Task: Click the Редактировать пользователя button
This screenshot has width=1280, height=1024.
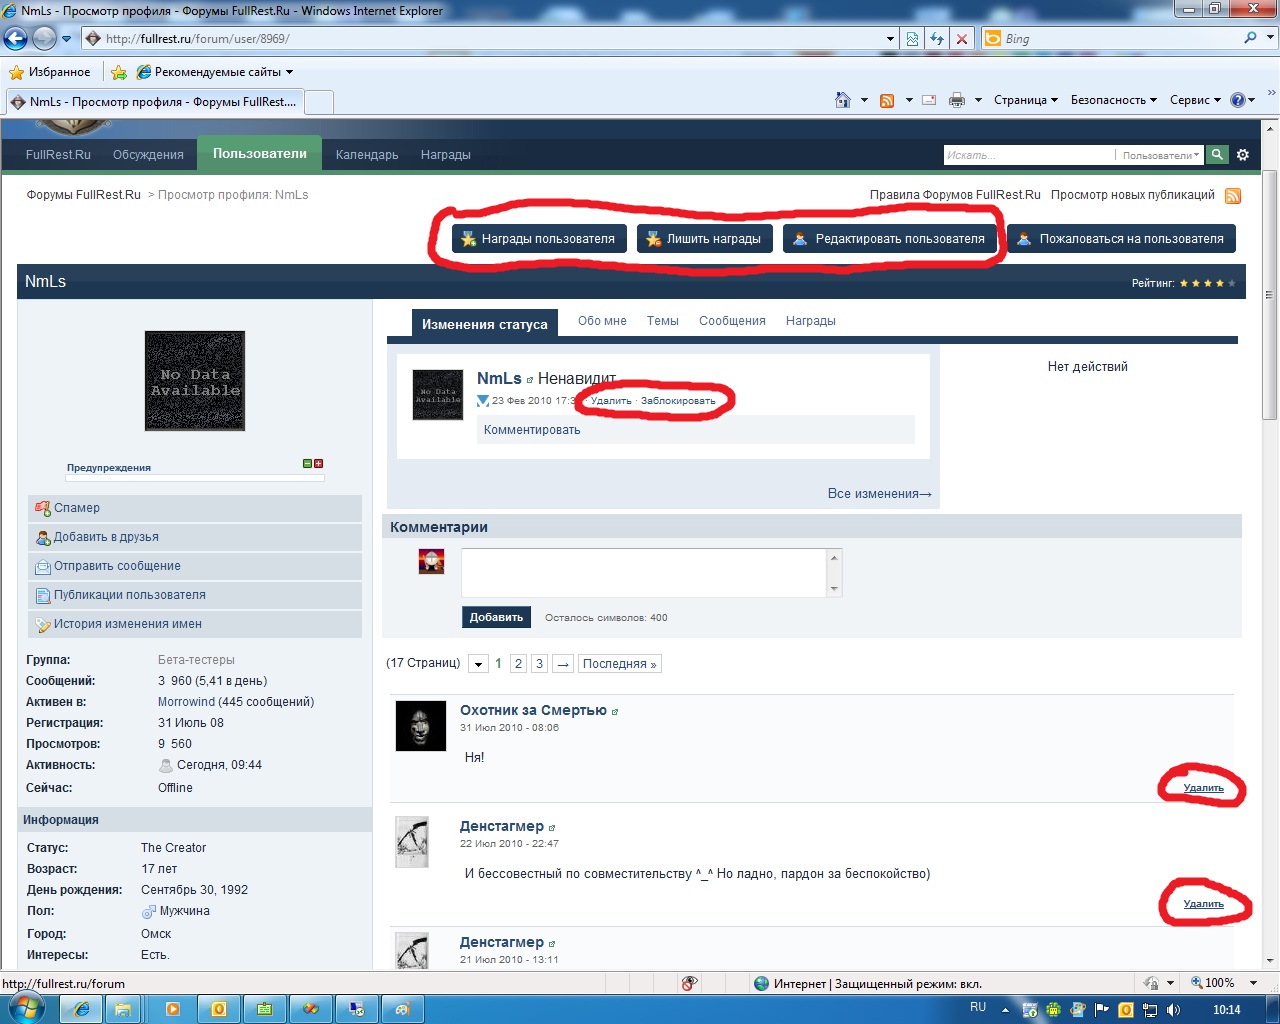Action: pyautogui.click(x=890, y=239)
